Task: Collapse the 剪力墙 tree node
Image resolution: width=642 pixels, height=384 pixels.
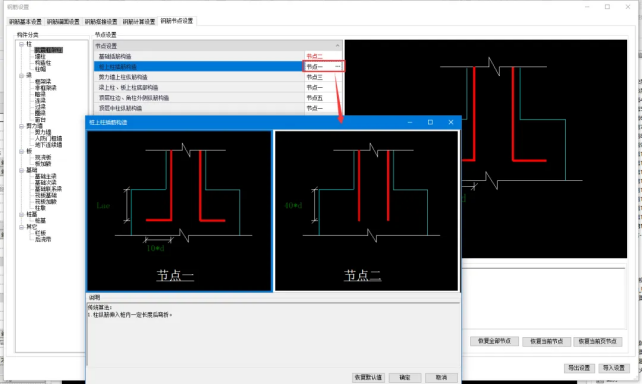Action: 21,126
